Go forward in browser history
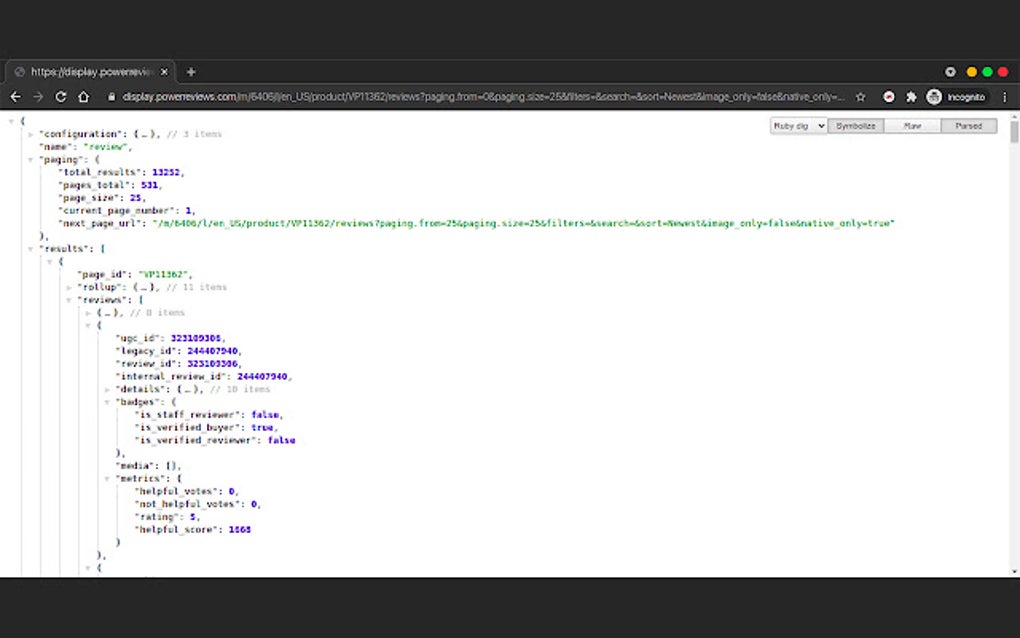Screen dimensions: 1020x638 pos(38,97)
